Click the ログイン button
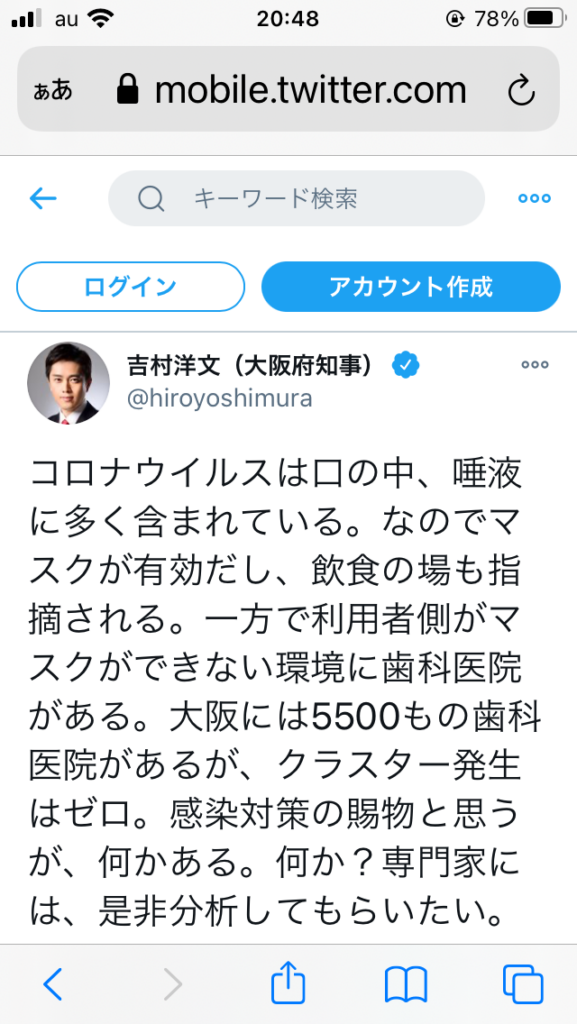 click(131, 287)
